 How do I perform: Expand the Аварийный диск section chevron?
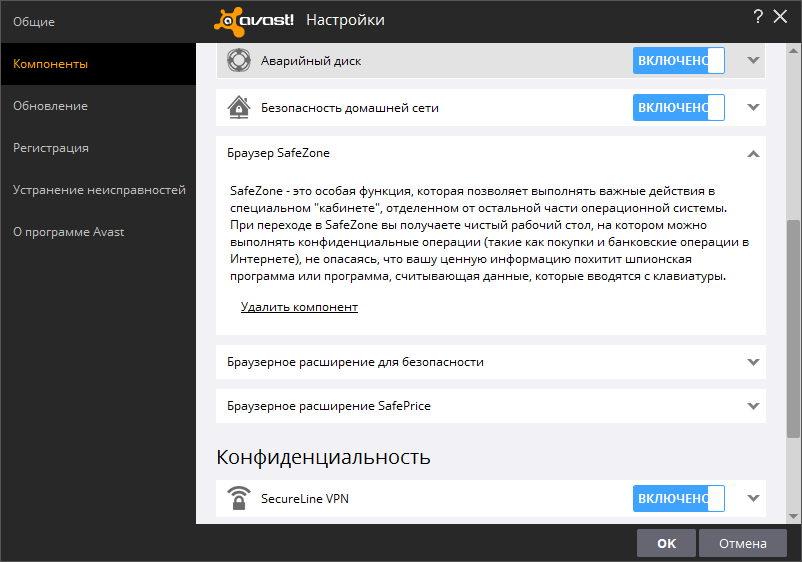pyautogui.click(x=753, y=60)
